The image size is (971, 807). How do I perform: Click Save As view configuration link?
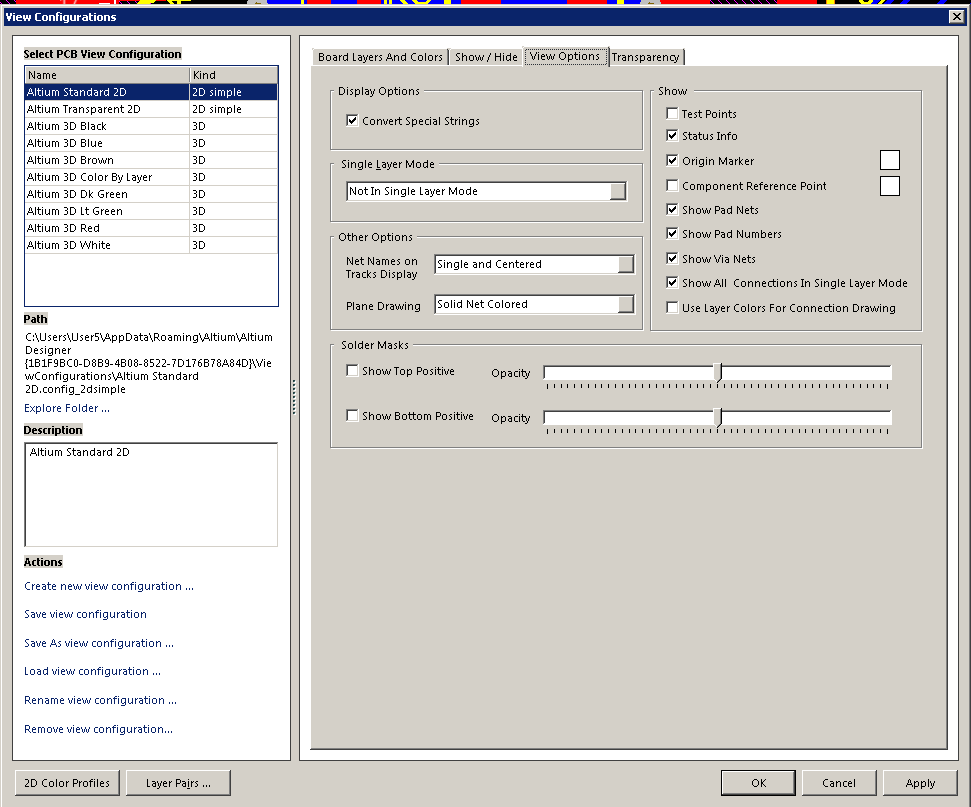[99, 643]
